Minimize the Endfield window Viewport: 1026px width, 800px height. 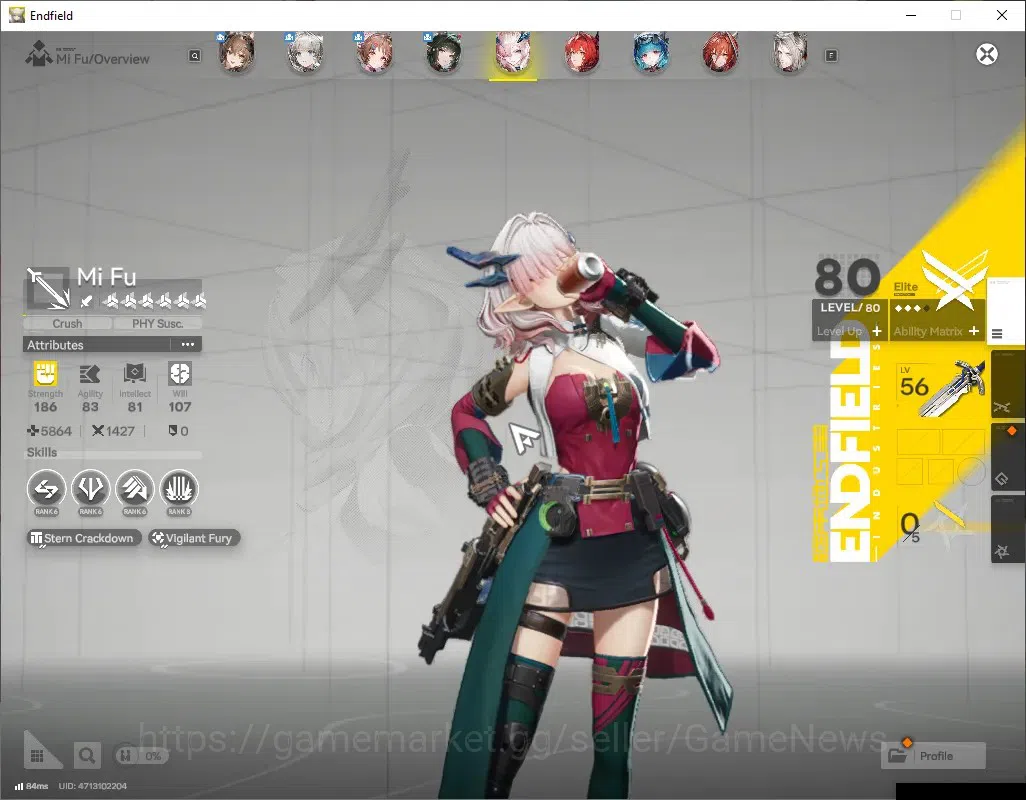click(910, 15)
